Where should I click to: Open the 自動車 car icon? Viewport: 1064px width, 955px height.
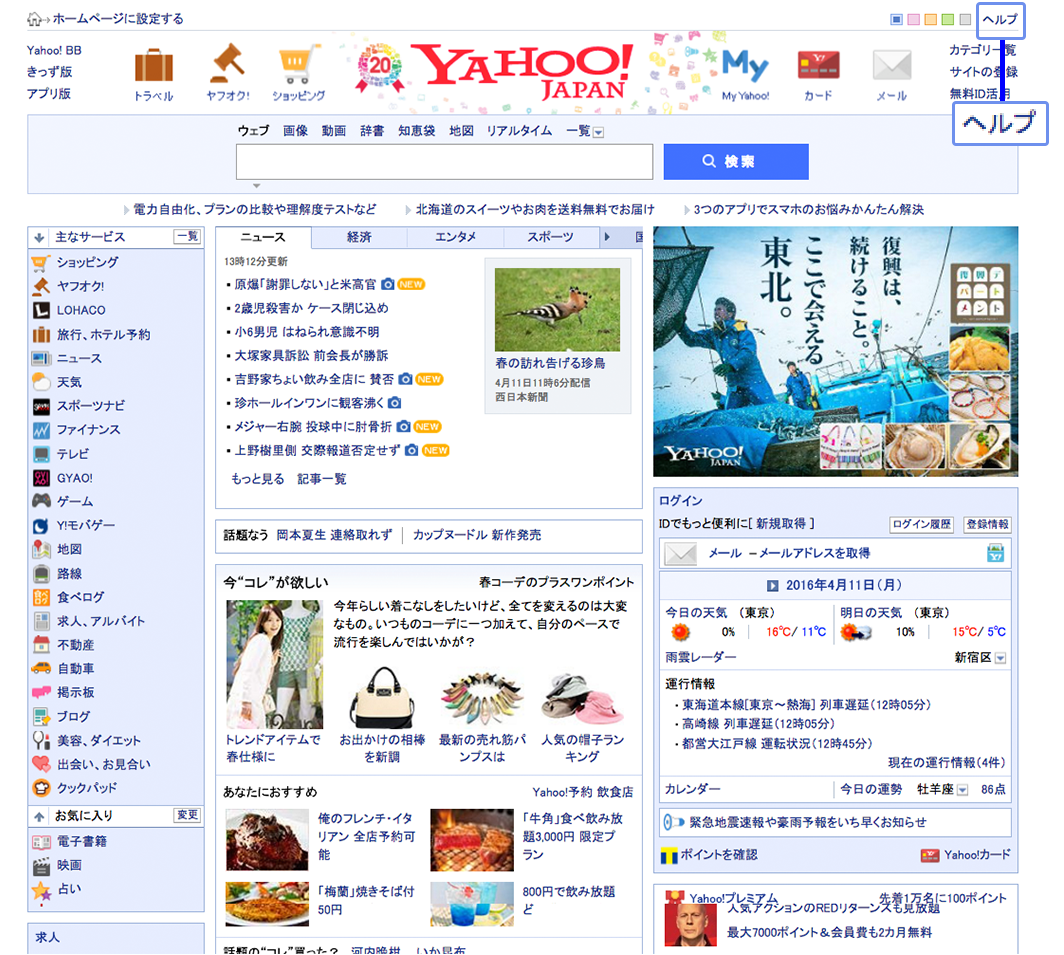pos(41,669)
